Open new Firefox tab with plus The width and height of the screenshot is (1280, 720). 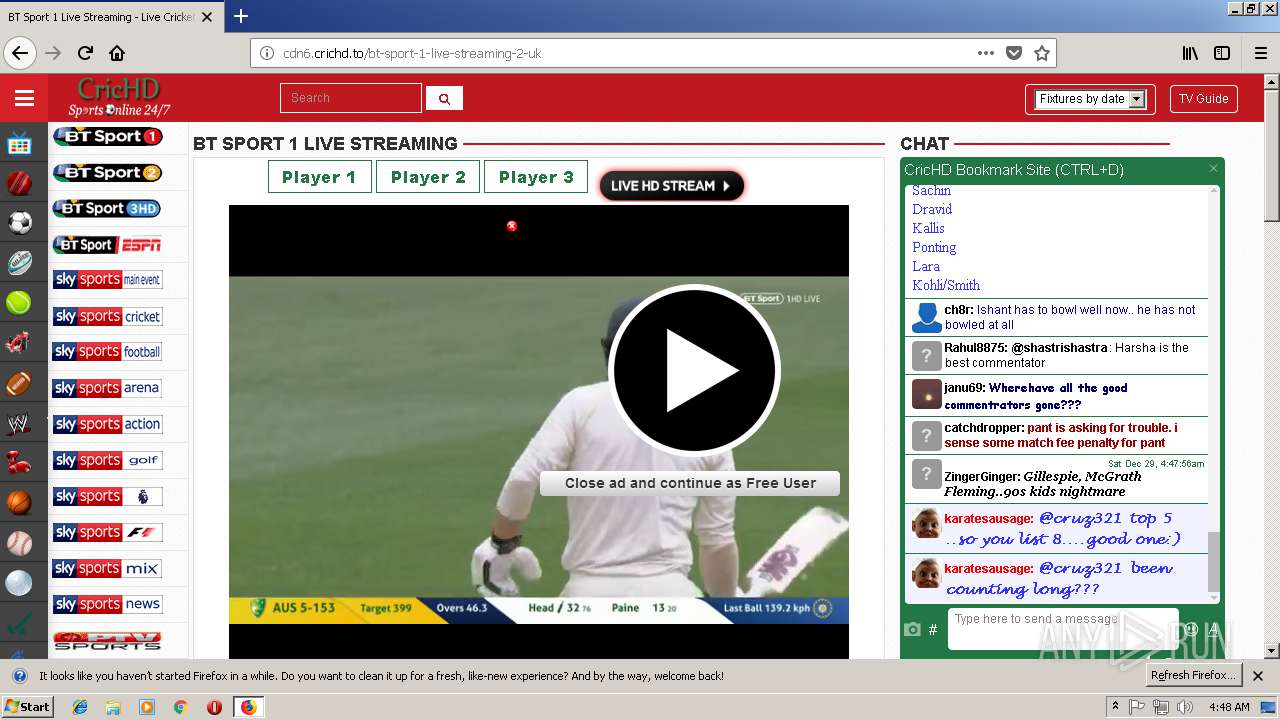[x=241, y=16]
